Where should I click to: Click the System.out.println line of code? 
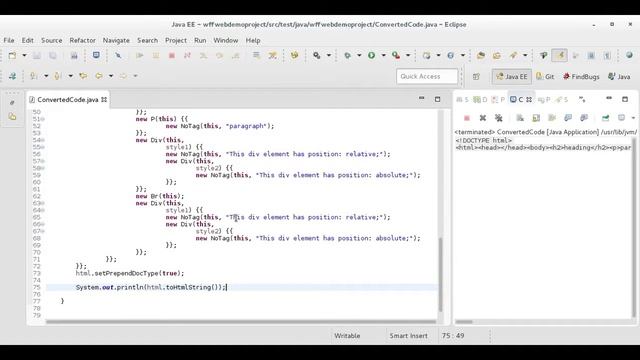[151, 287]
